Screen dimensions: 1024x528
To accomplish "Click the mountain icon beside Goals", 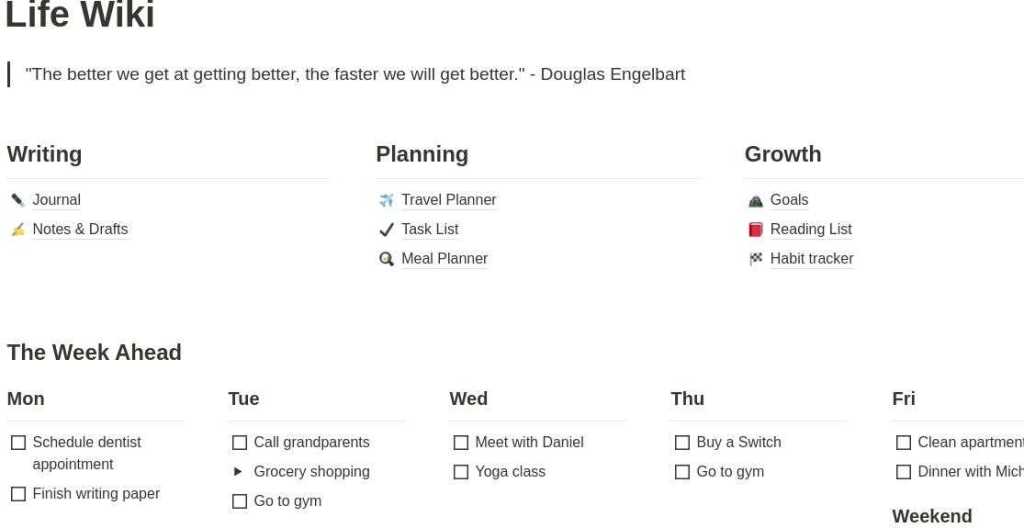I will (755, 200).
